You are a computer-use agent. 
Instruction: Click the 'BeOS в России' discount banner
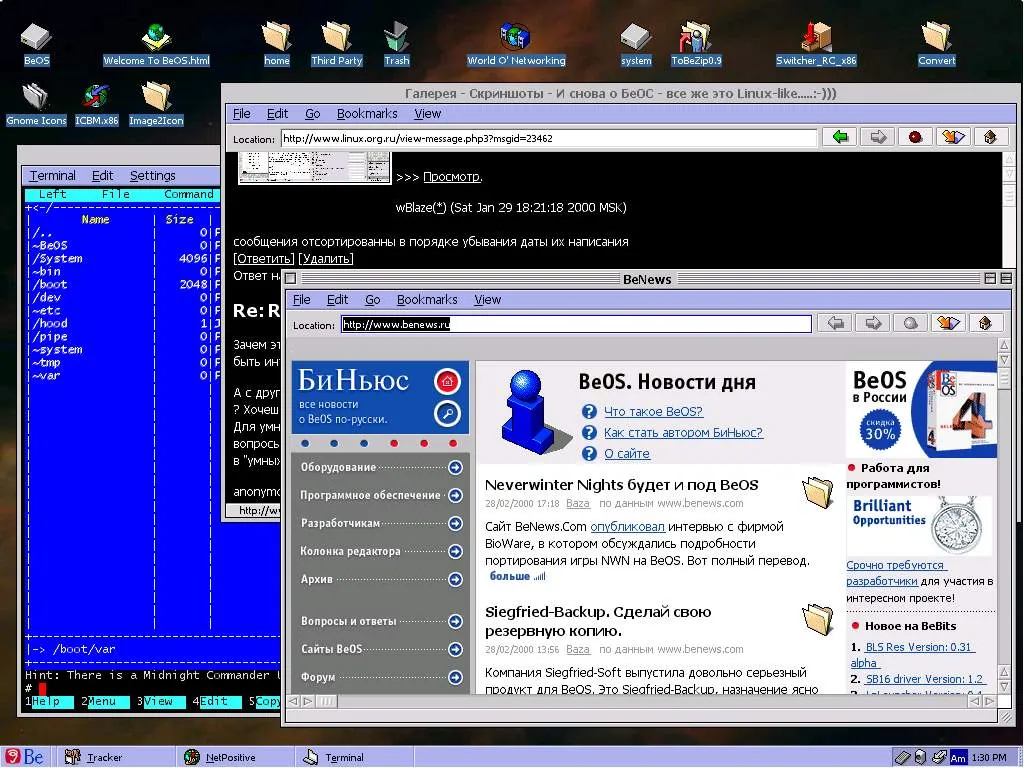(x=921, y=409)
